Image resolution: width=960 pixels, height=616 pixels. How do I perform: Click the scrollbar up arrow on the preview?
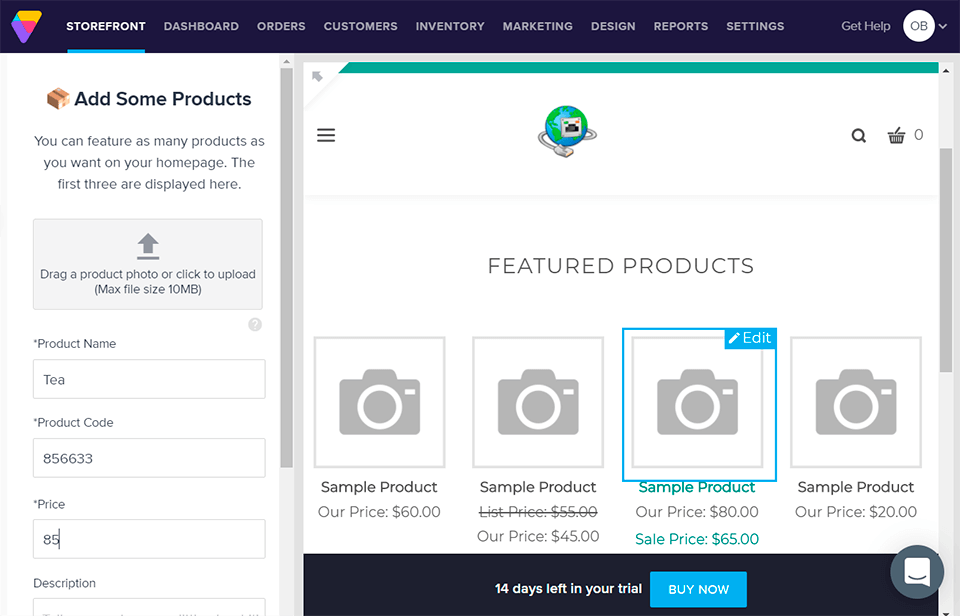tap(945, 68)
